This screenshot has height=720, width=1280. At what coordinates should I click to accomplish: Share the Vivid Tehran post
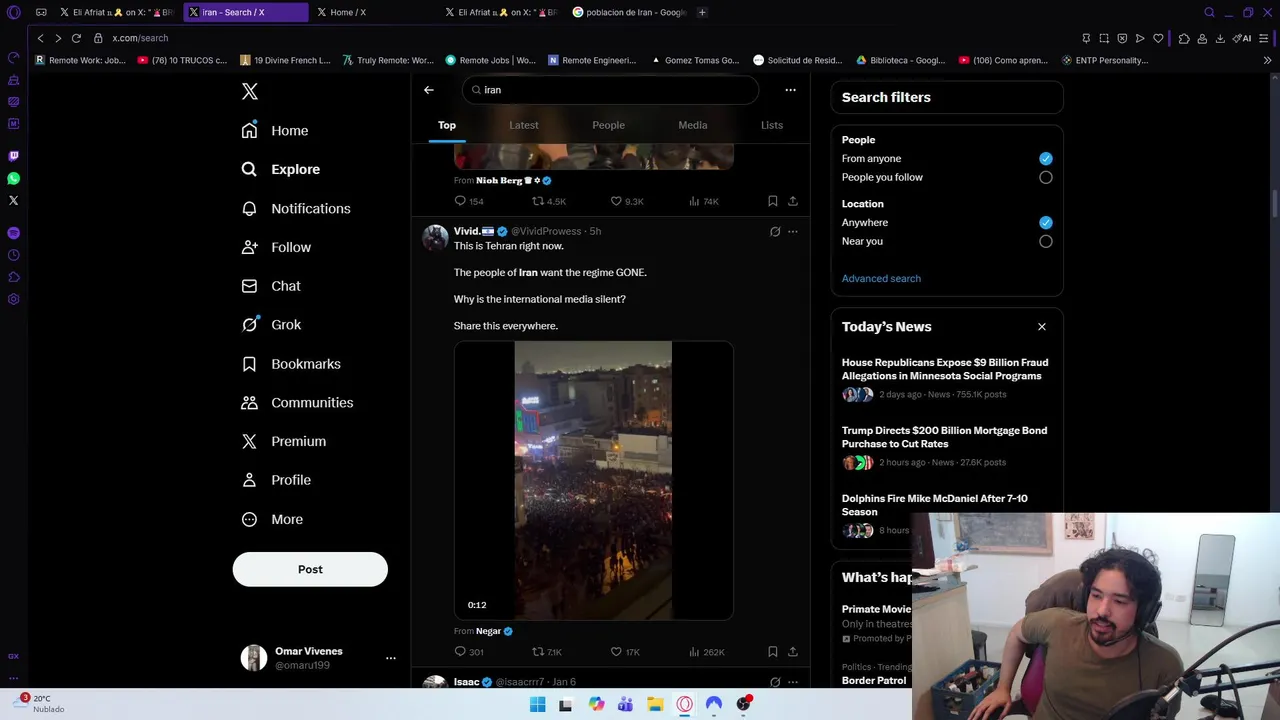point(793,652)
